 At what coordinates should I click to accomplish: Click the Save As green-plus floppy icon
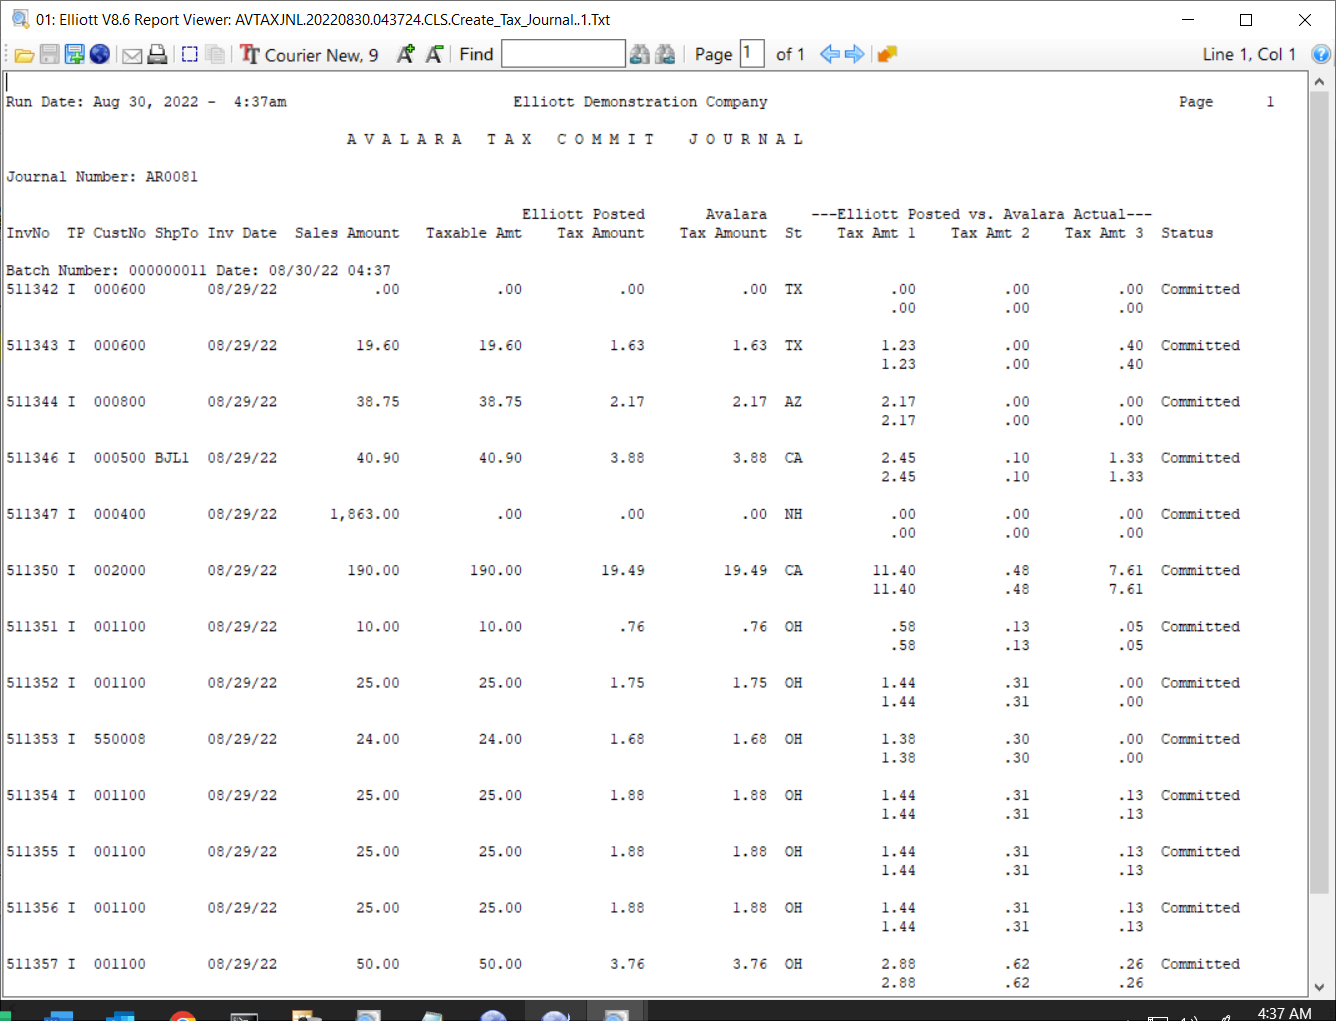(74, 55)
